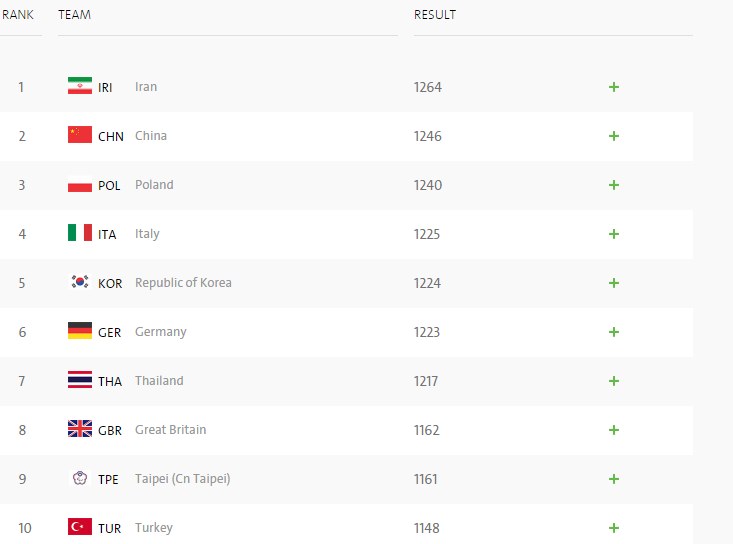Viewport: 733px width, 544px height.
Task: Expand China's result row plus icon
Action: (614, 136)
